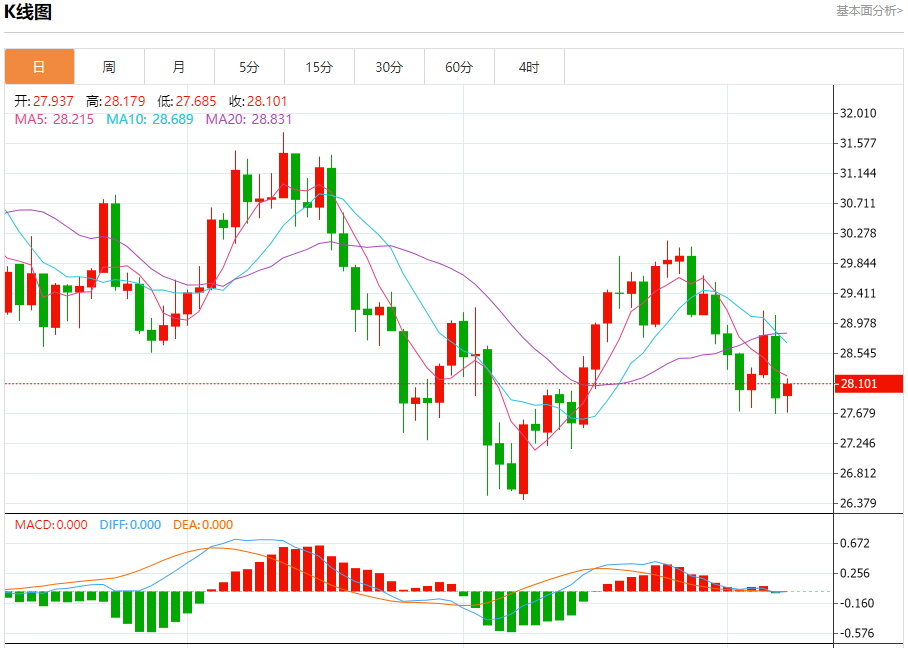Click the DEA 0.000 indicator label
The height and width of the screenshot is (648, 908).
pos(203,525)
